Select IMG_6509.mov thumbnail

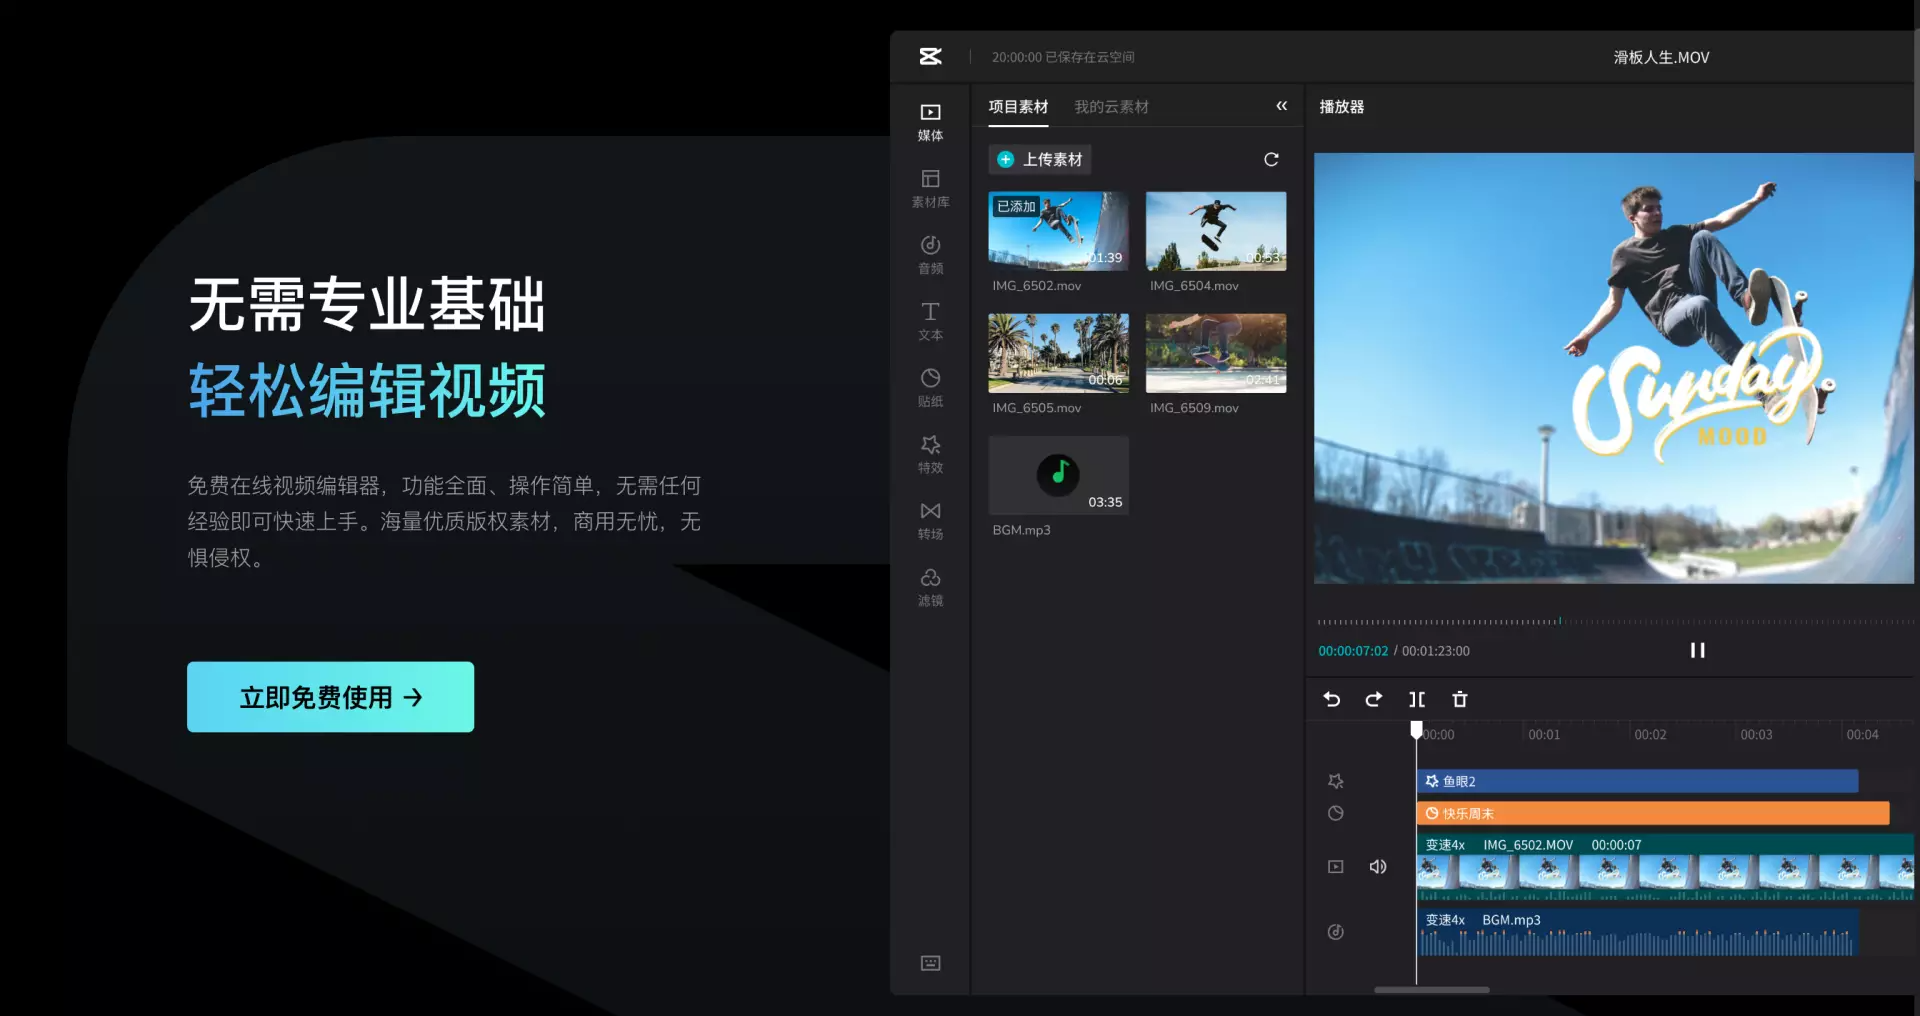(1216, 354)
